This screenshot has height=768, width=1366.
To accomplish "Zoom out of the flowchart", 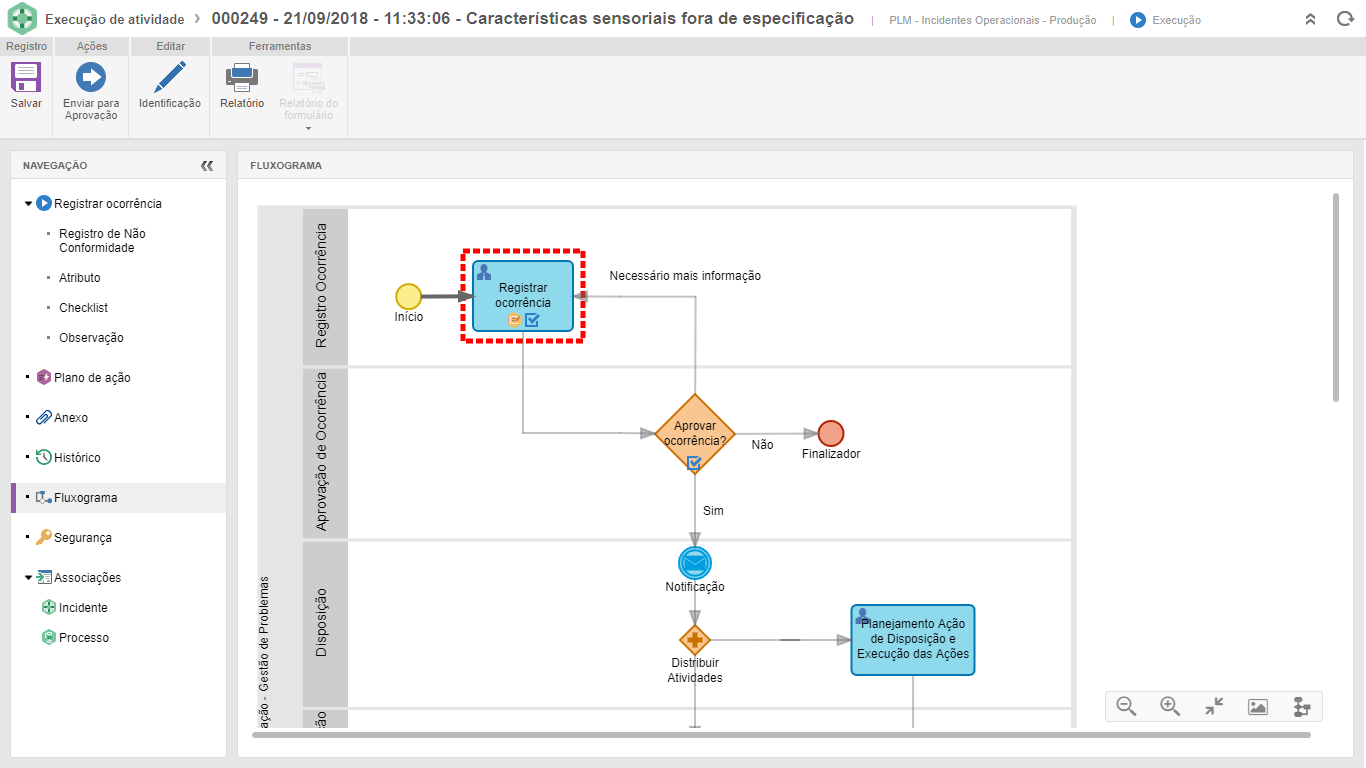I will [1126, 706].
